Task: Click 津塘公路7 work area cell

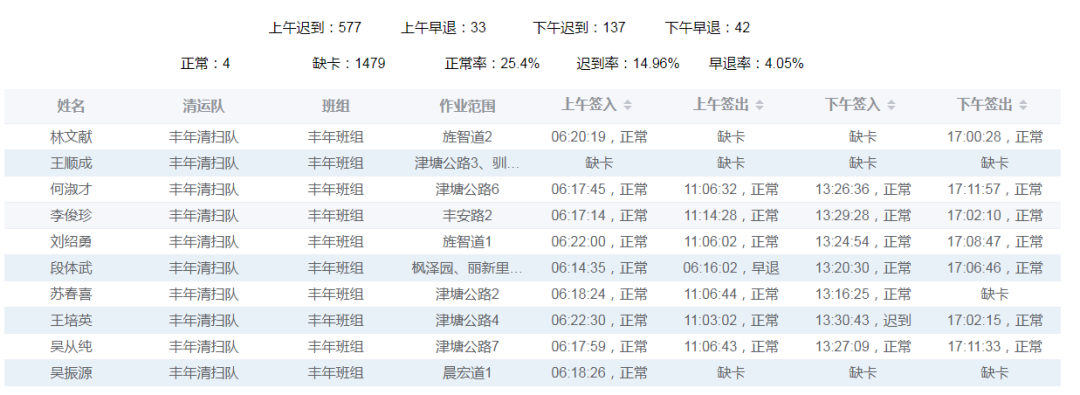Action: [x=468, y=346]
